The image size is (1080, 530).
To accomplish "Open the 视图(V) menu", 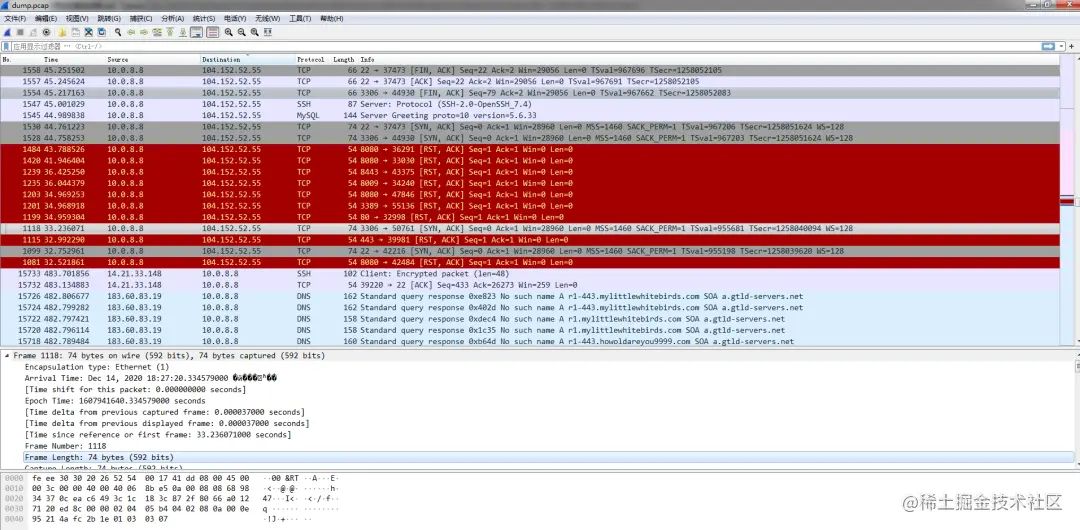I will (x=77, y=19).
